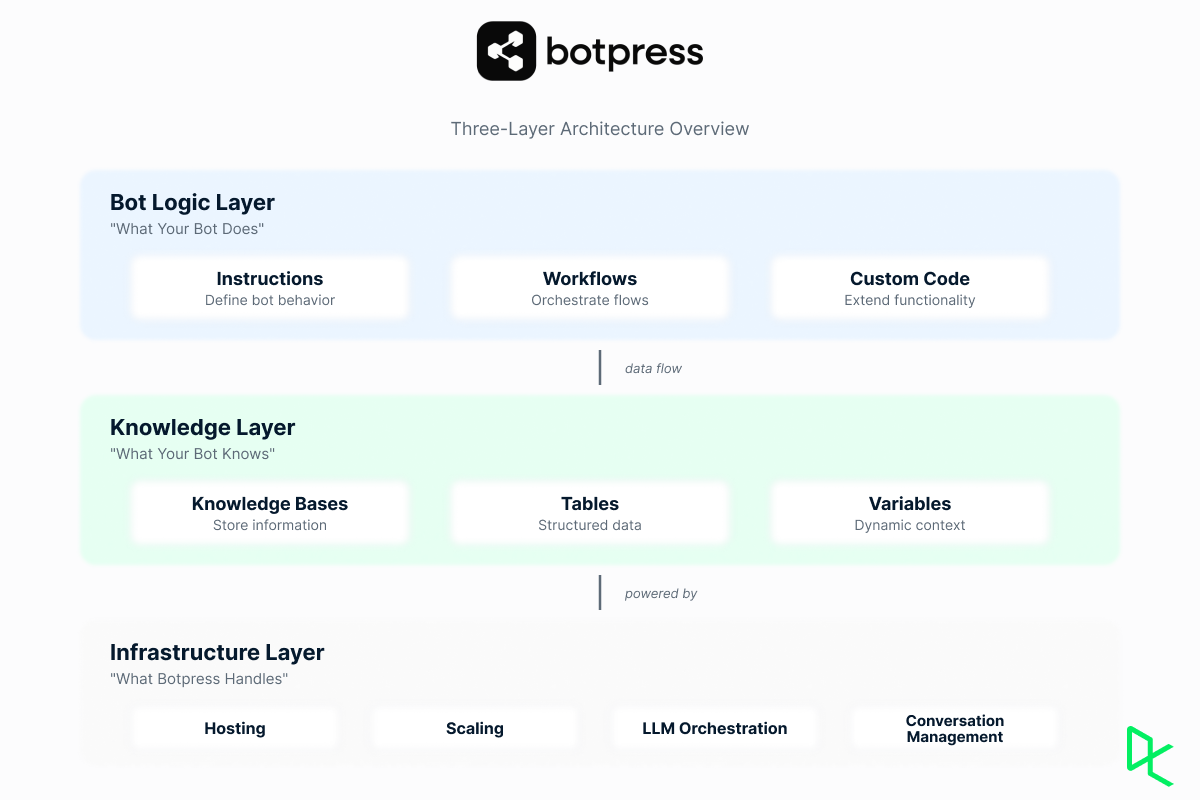Toggle the LLM Orchestration item

click(714, 728)
